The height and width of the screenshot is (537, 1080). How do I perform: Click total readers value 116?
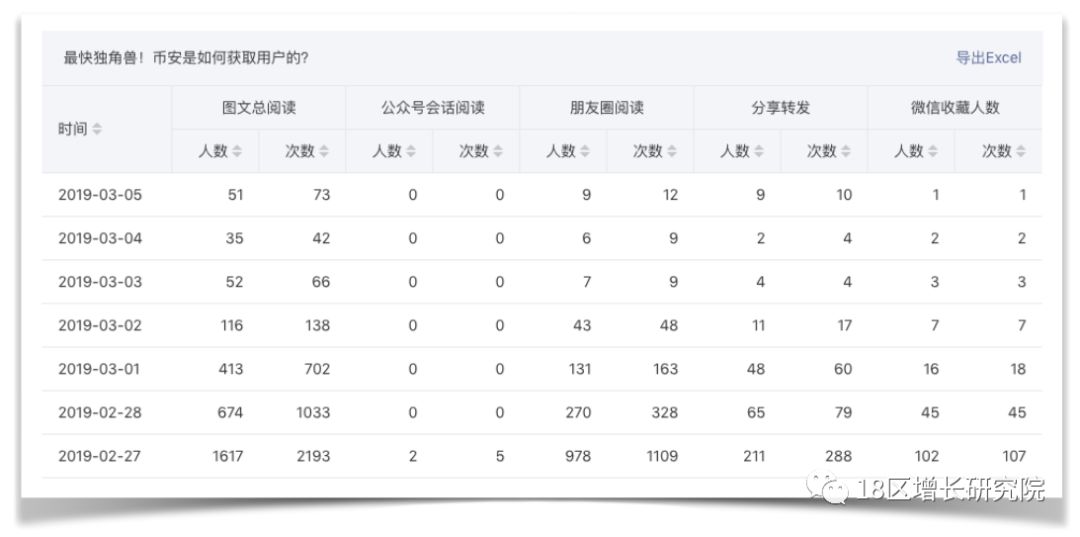click(231, 325)
